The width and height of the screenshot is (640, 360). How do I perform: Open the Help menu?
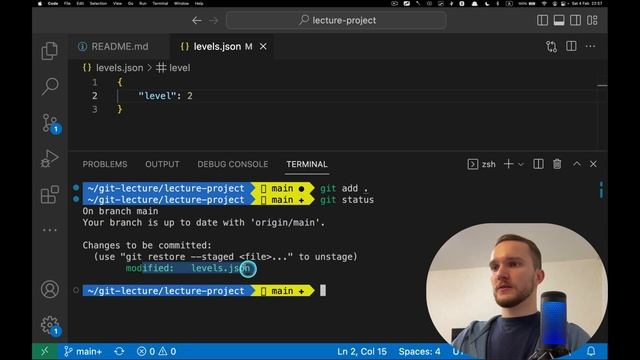coord(199,3)
